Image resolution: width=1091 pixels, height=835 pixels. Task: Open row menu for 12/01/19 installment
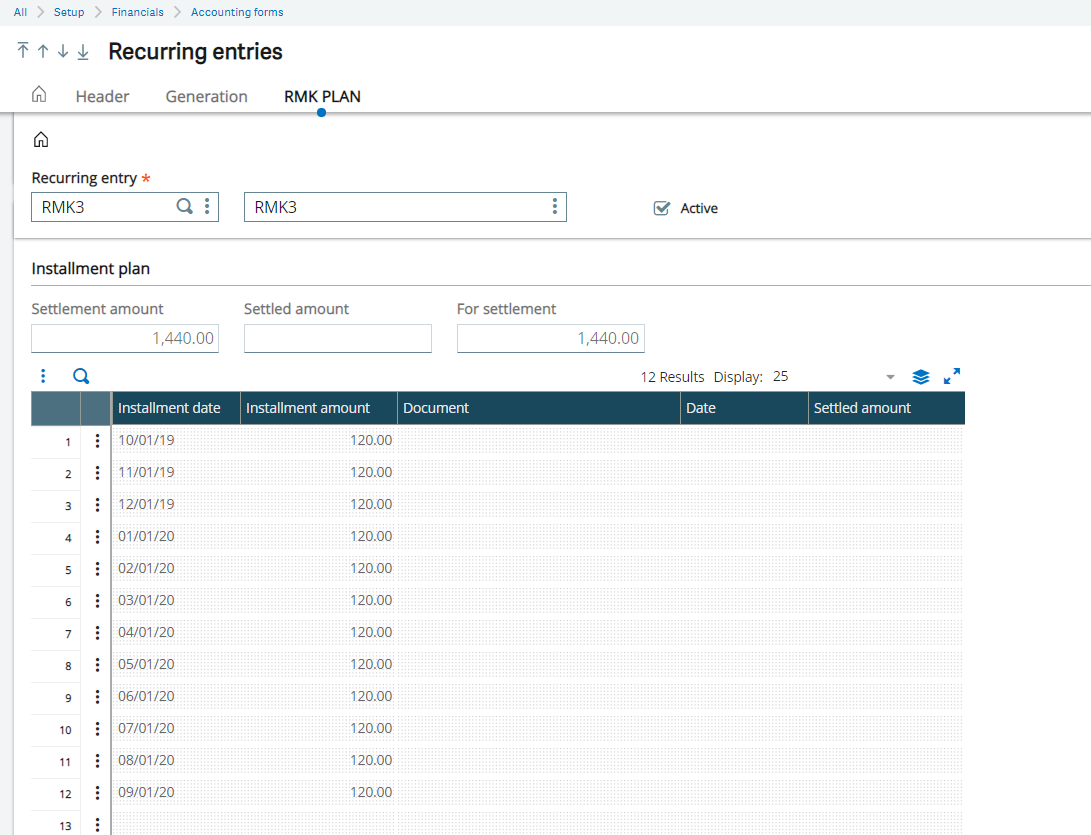click(97, 504)
